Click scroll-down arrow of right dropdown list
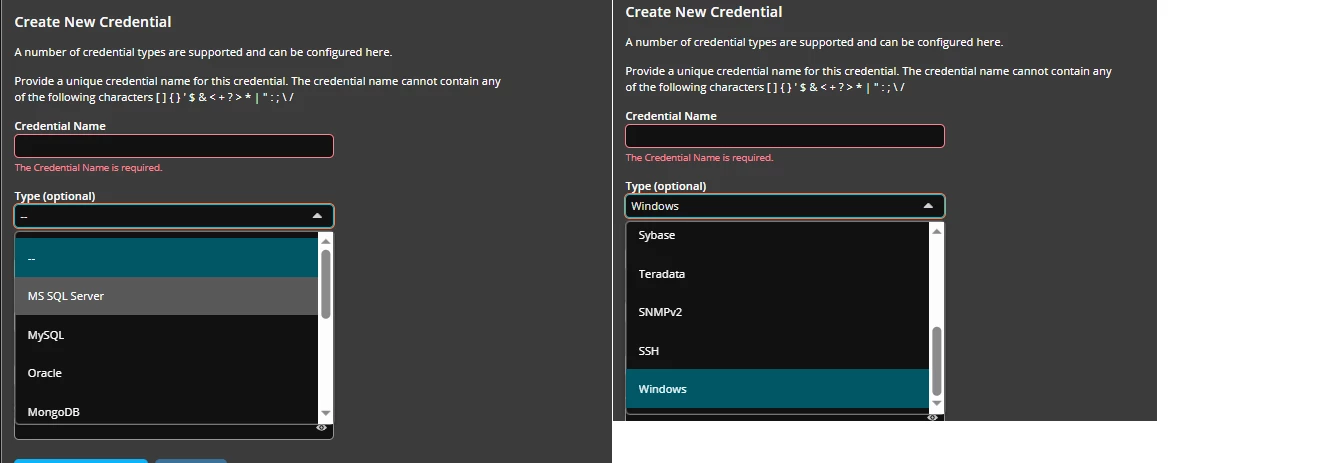This screenshot has width=1325, height=463. (936, 403)
